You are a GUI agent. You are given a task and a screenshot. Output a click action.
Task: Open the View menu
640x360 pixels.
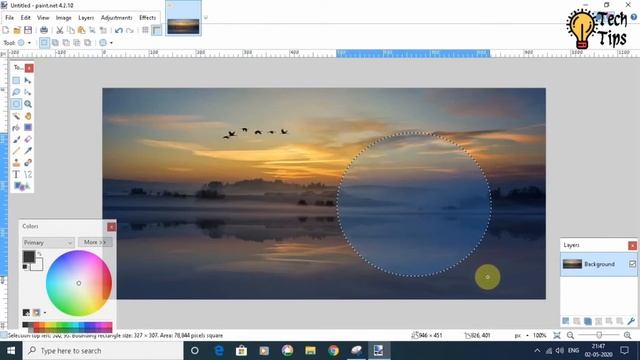pyautogui.click(x=43, y=18)
